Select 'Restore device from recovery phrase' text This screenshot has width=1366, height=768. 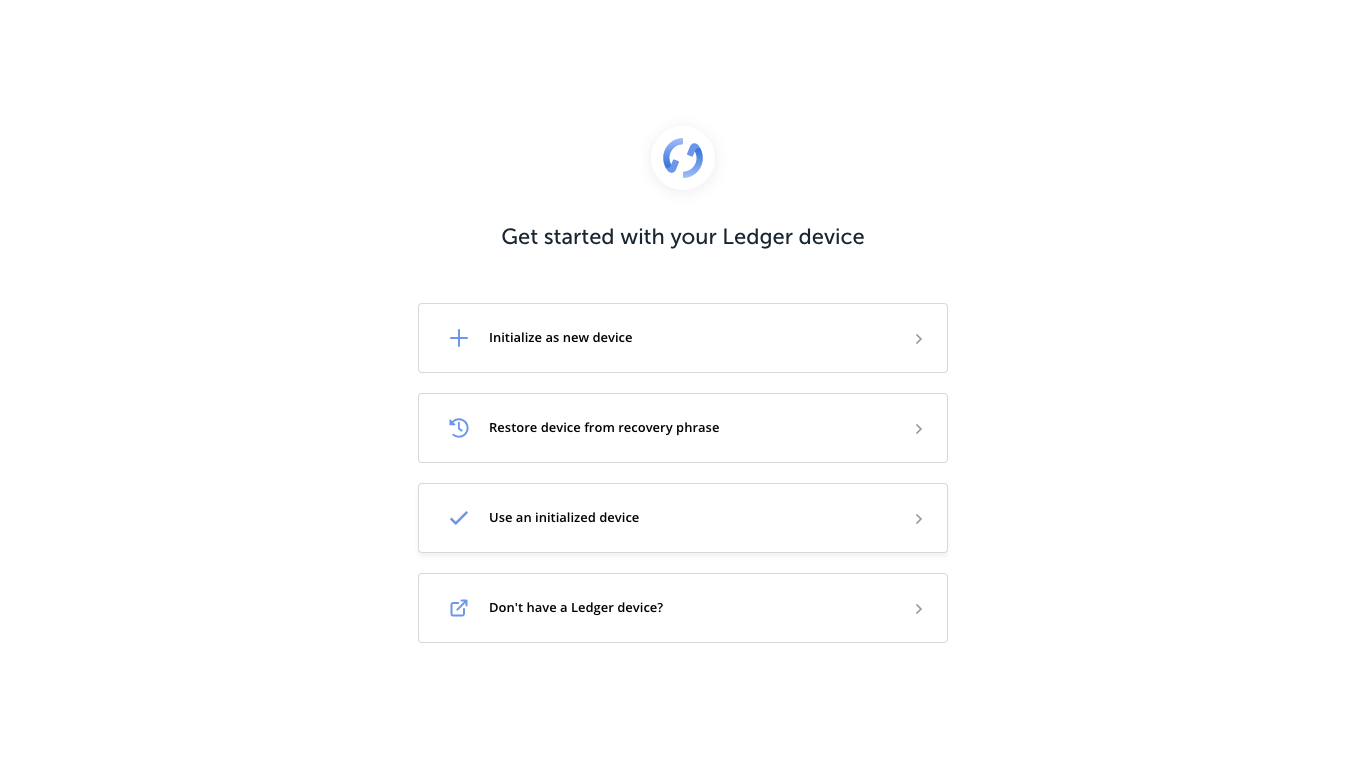(604, 428)
